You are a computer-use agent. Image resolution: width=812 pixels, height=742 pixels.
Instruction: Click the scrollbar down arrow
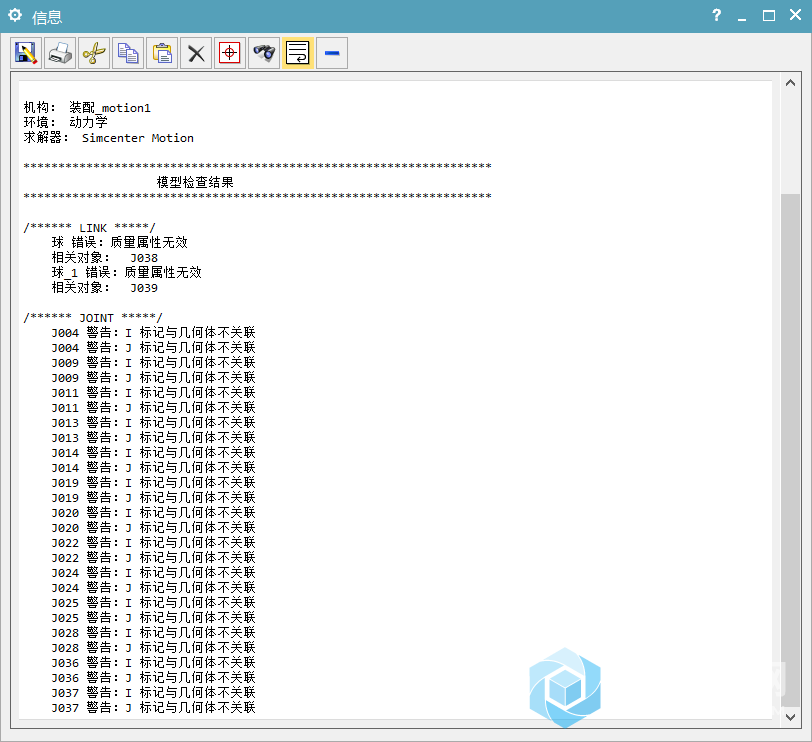[790, 717]
